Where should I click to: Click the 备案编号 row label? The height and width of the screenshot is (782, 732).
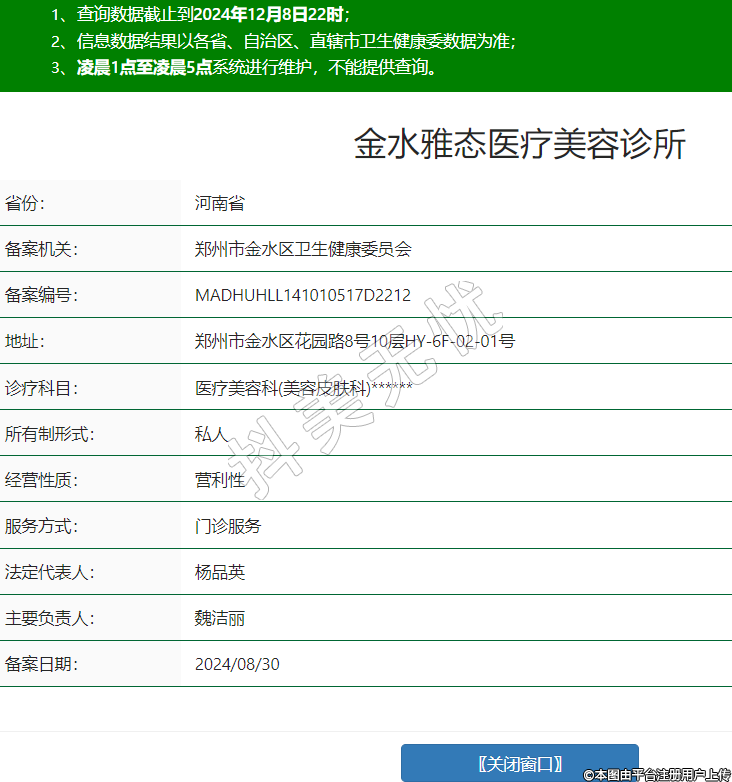(41, 295)
